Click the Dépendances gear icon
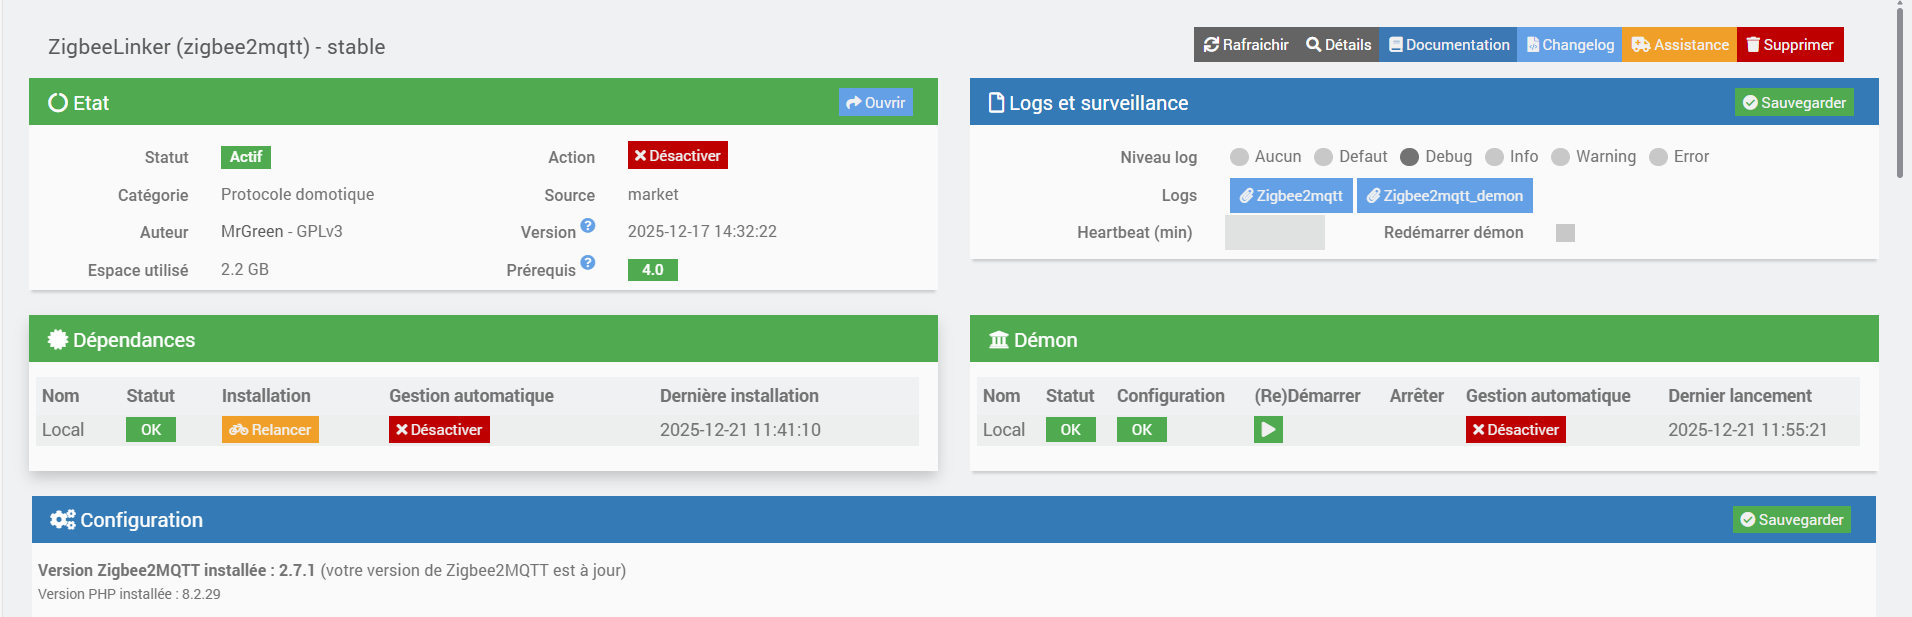This screenshot has width=1912, height=617. click(58, 340)
